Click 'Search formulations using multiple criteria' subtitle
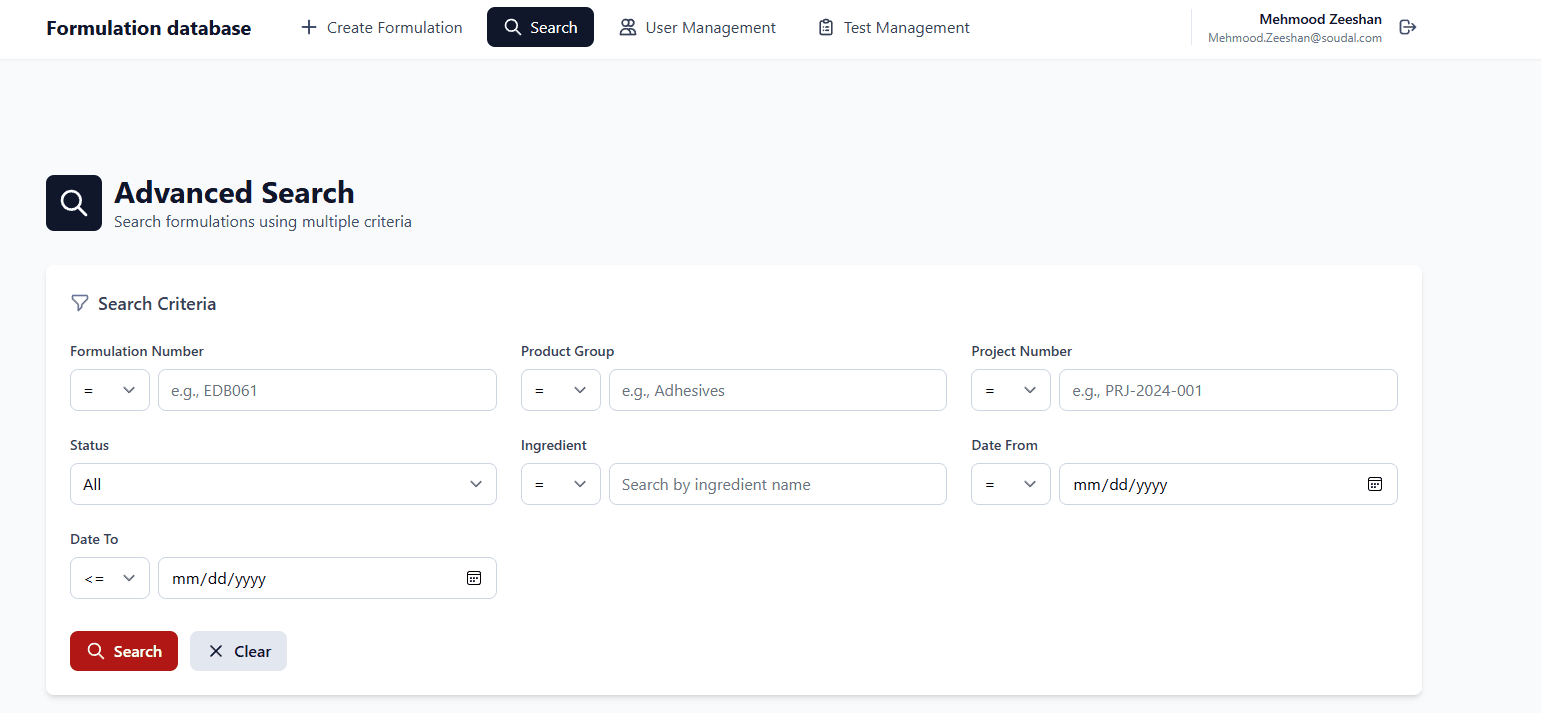This screenshot has width=1541, height=713. pyautogui.click(x=263, y=222)
